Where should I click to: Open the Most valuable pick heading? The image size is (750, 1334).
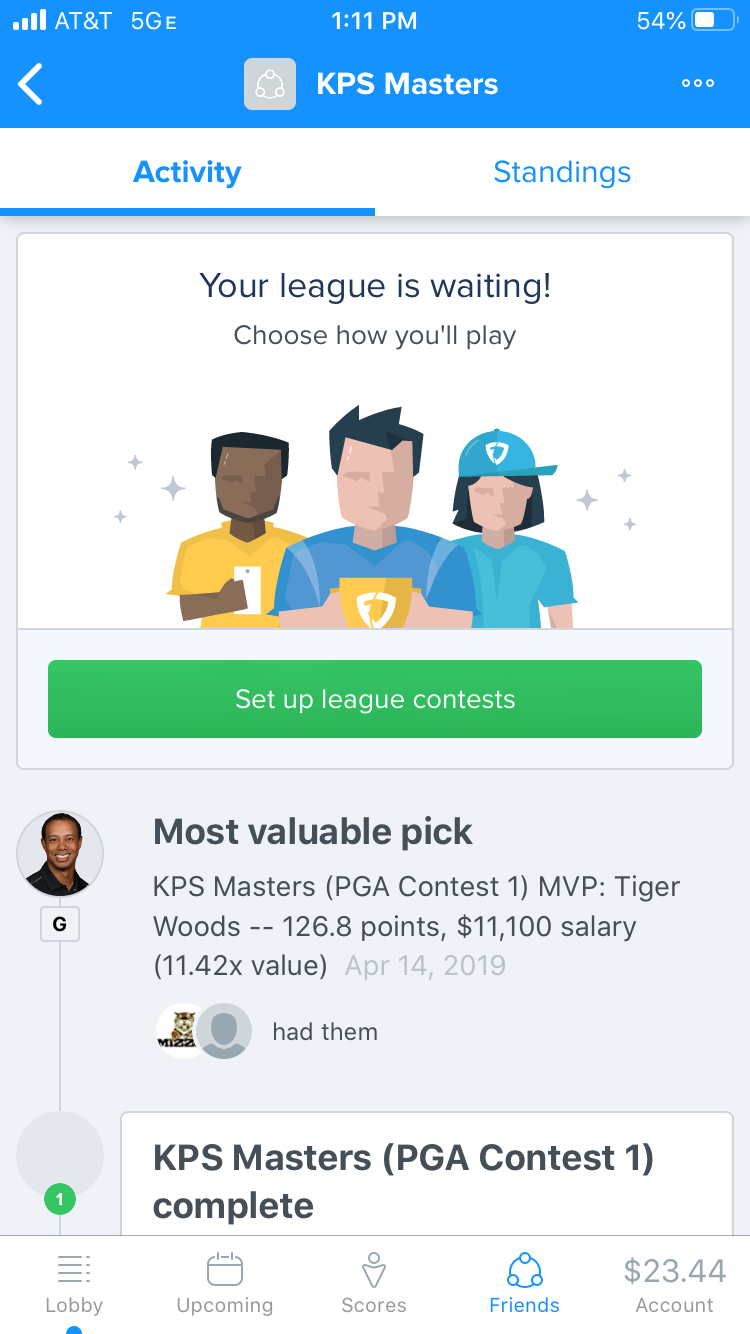tap(313, 832)
